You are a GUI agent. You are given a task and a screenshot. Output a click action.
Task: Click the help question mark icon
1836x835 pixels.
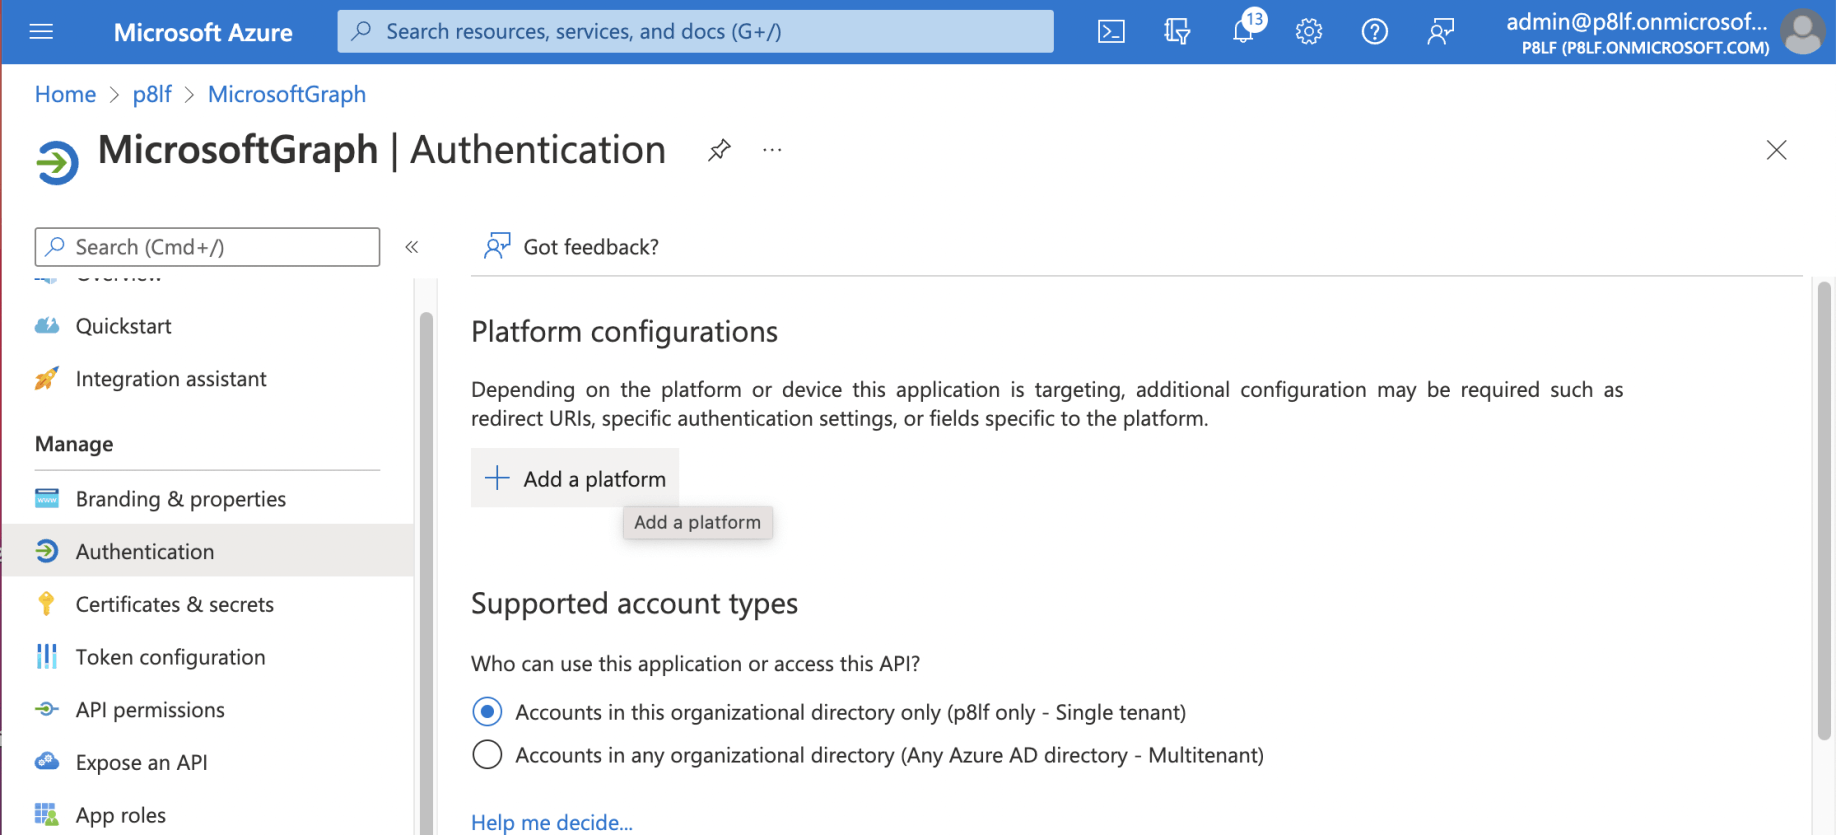[1374, 32]
